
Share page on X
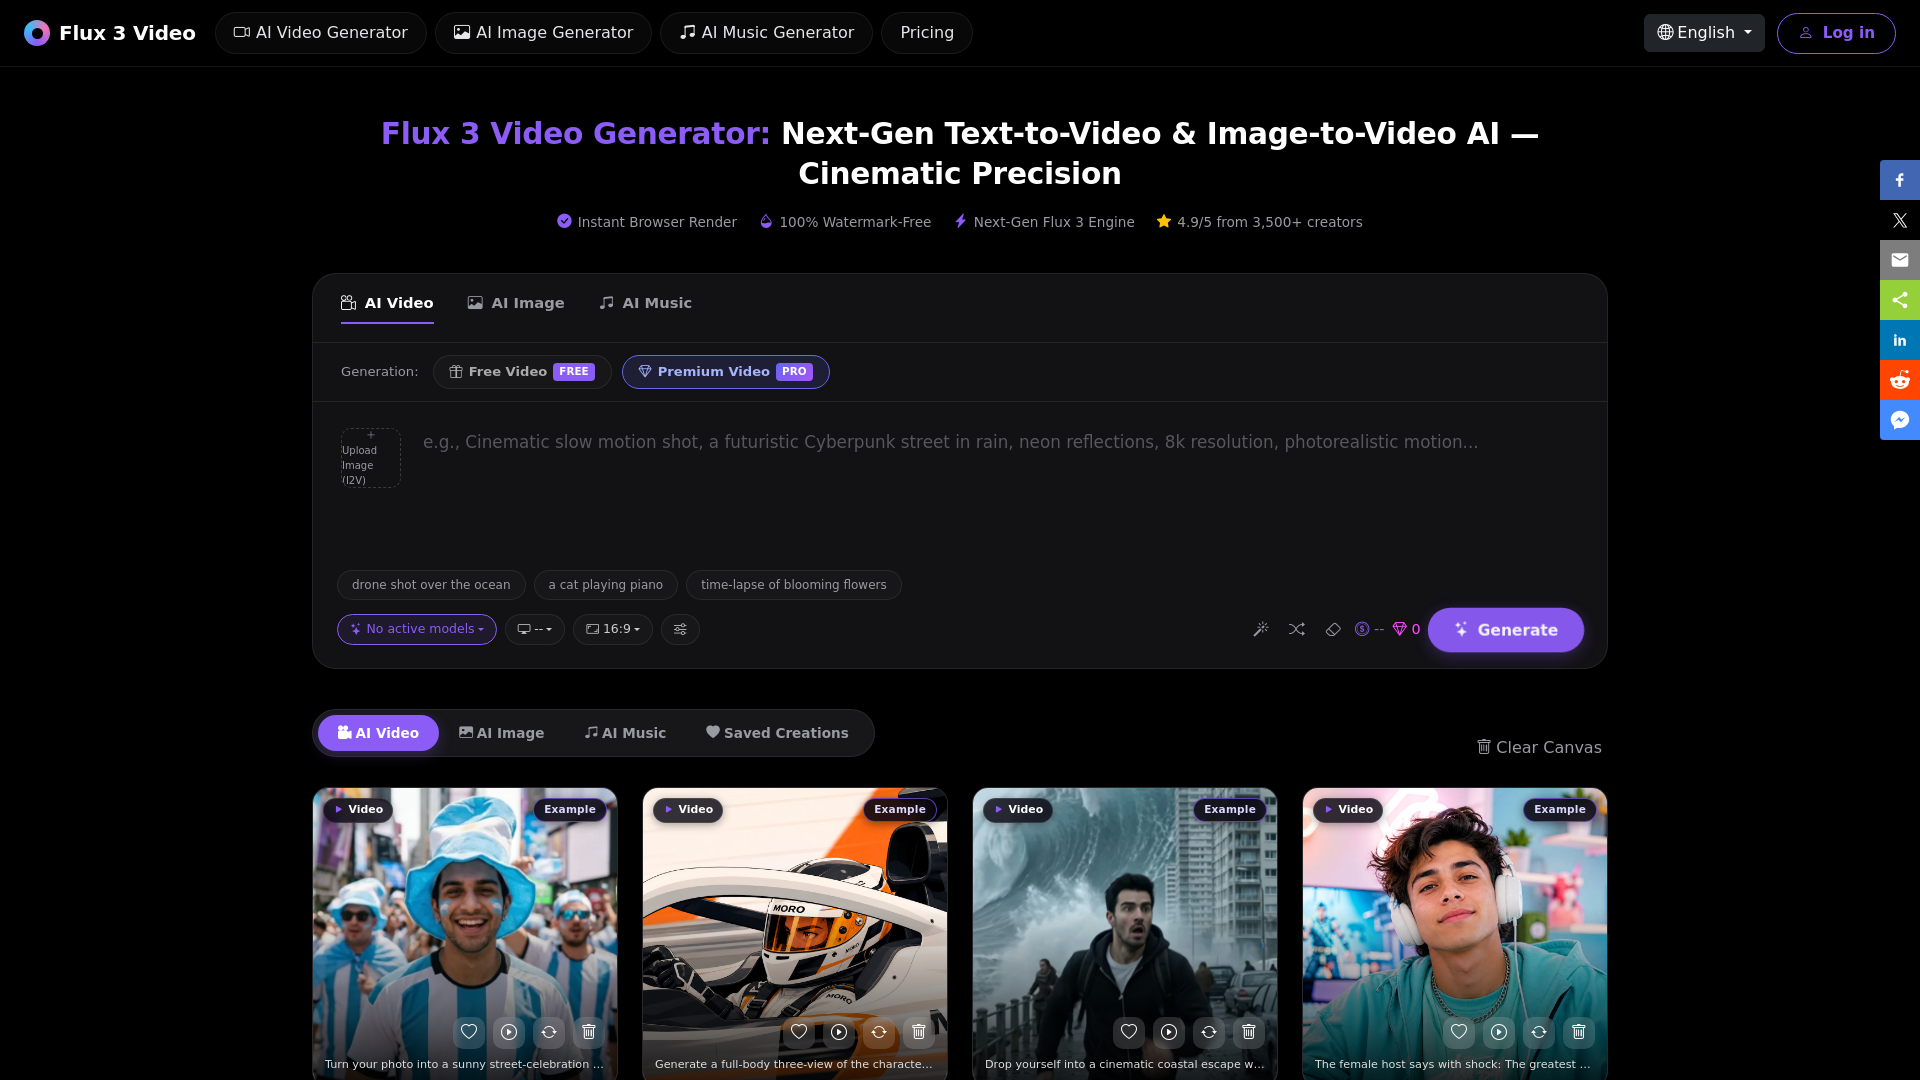[x=1900, y=220]
